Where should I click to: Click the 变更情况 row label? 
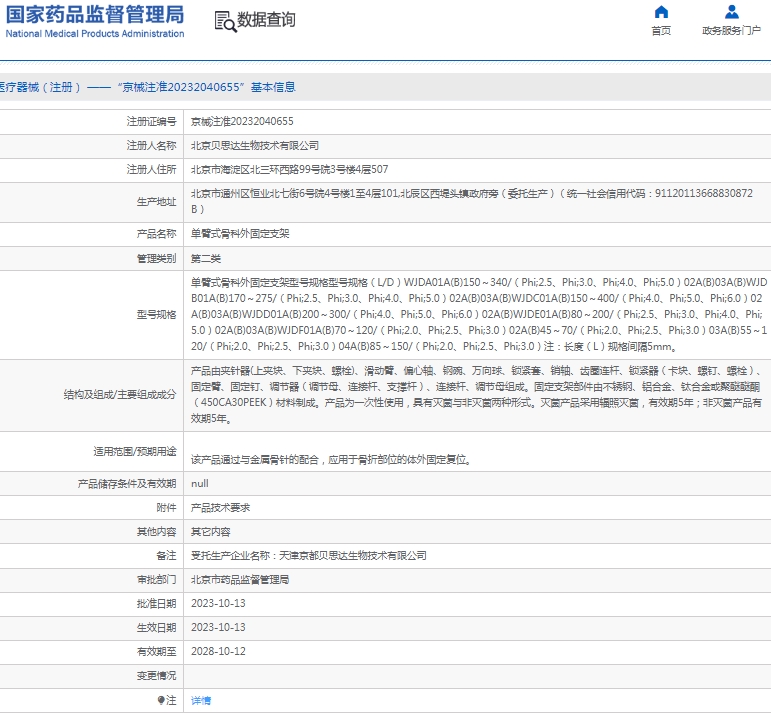tap(156, 676)
